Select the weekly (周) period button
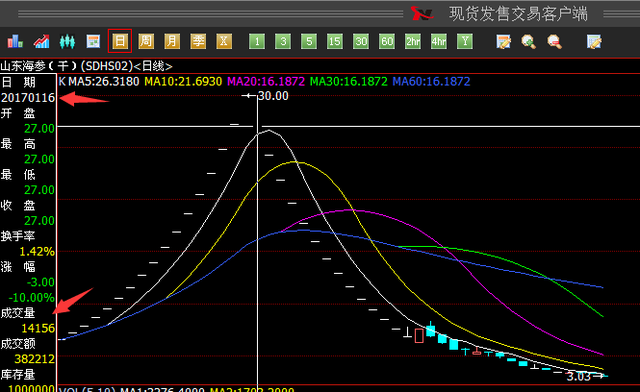This screenshot has height=392, width=640. (x=146, y=41)
